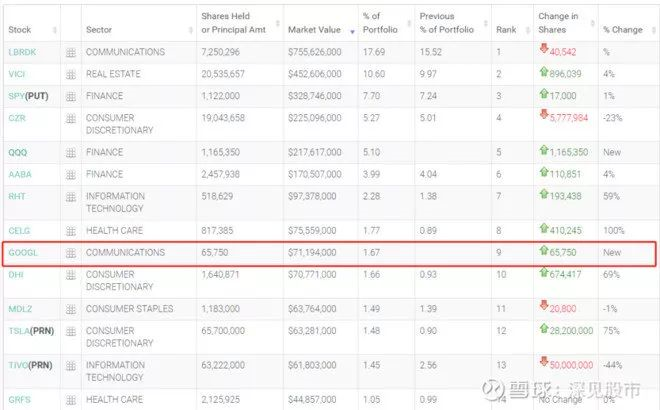Viewport: 660px width, 410px height.
Task: Sort table by Sector column
Action: point(191,30)
